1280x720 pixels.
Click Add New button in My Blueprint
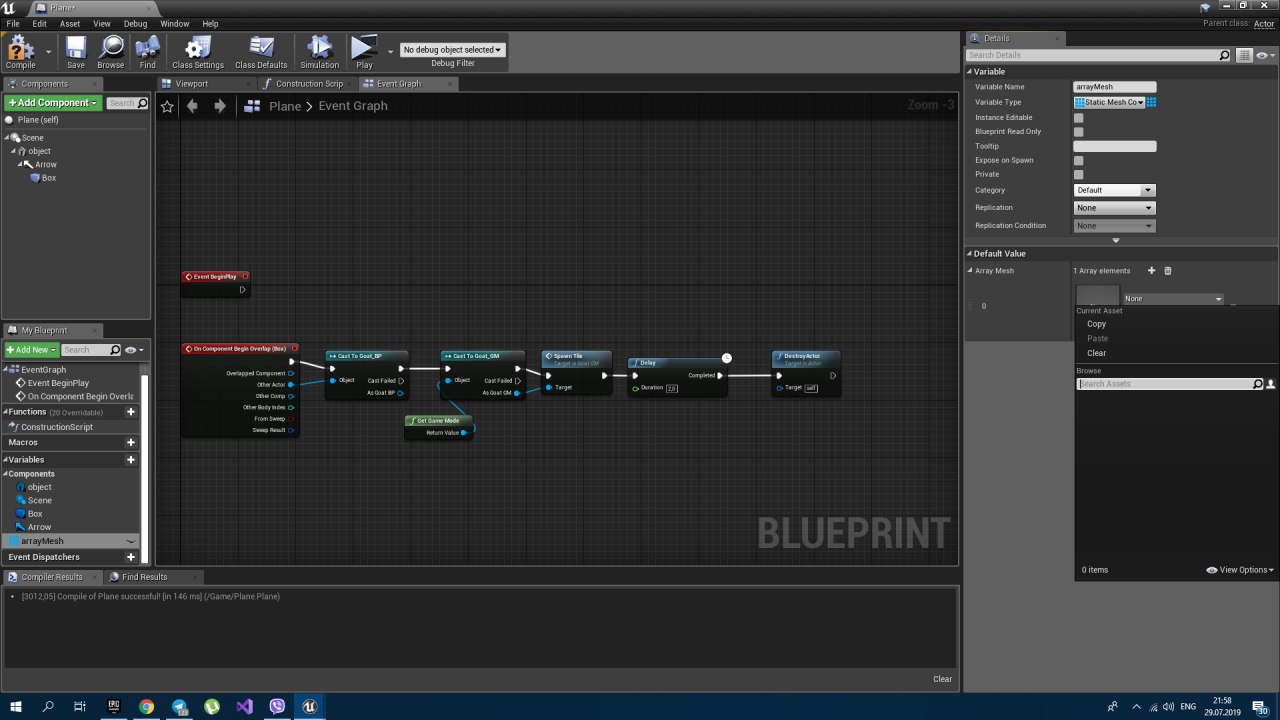(x=31, y=350)
